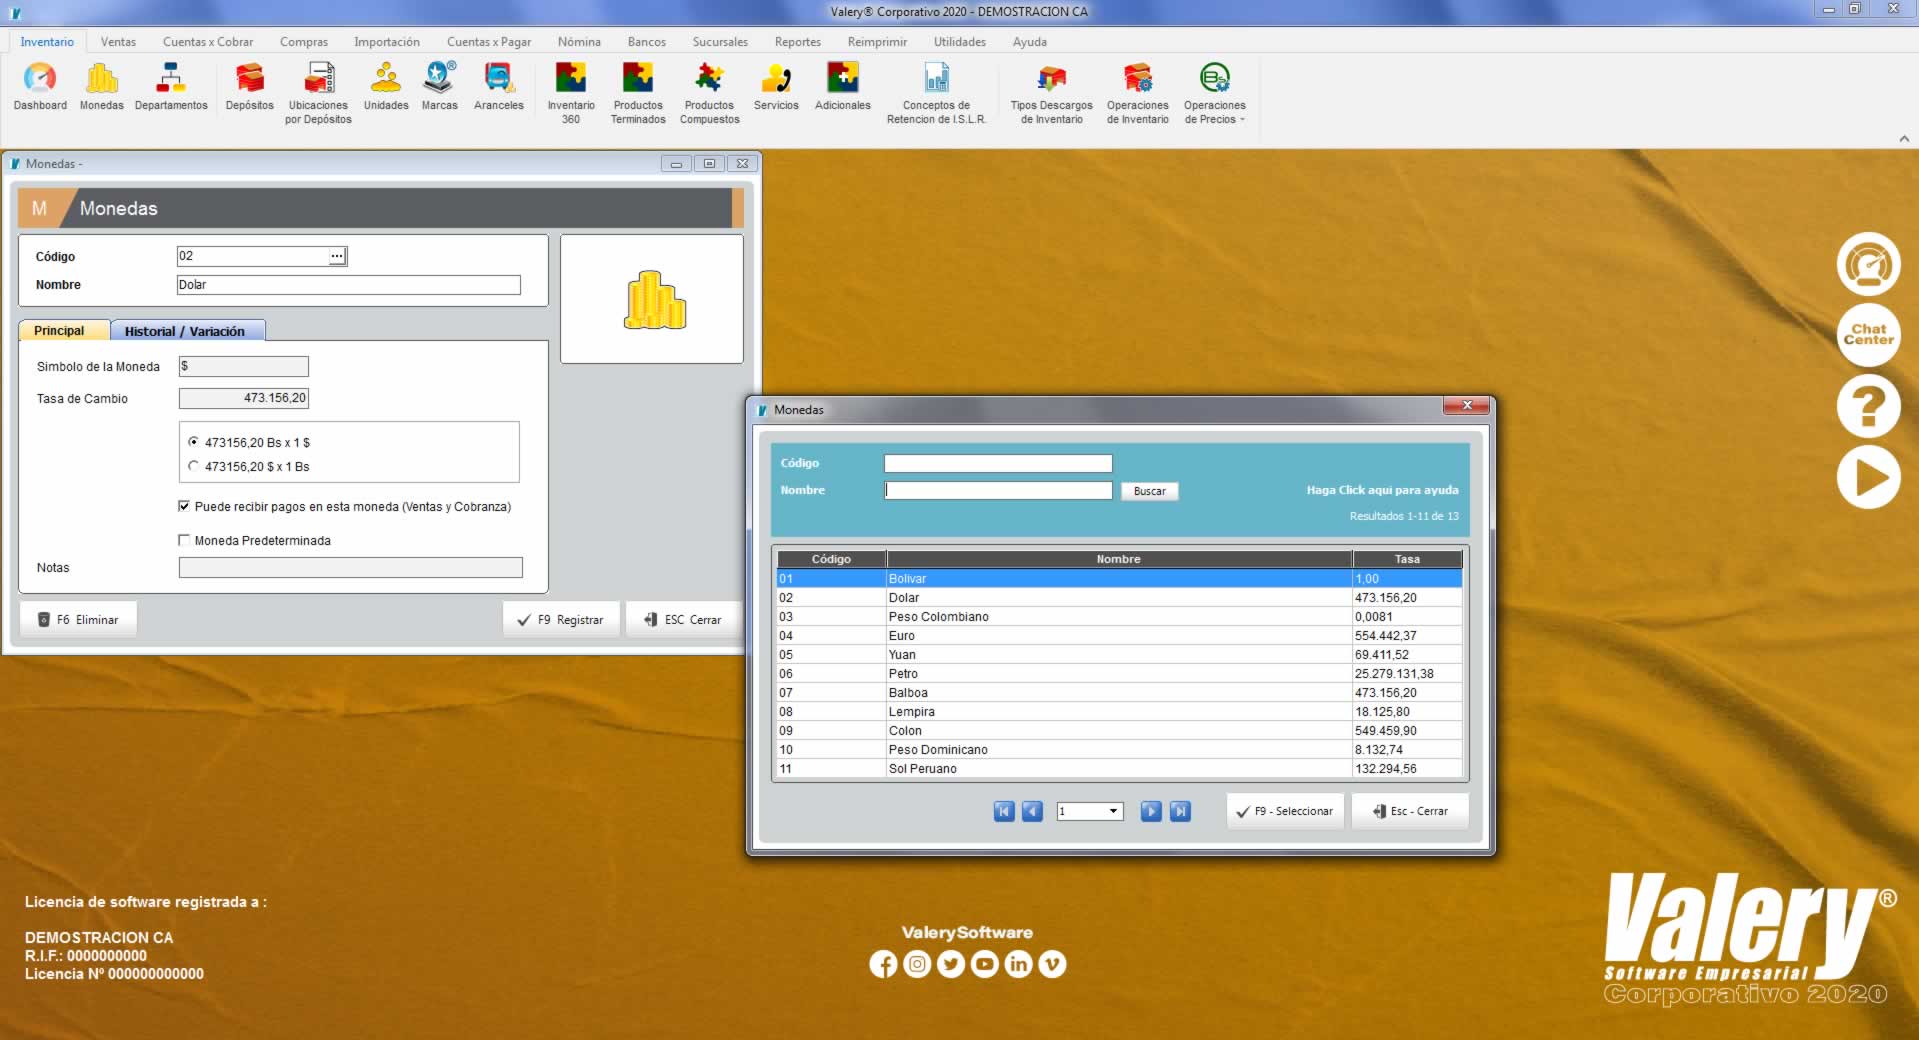Open ValerySoftware YouTube icon
Viewport: 1919px width, 1040px height.
[985, 964]
